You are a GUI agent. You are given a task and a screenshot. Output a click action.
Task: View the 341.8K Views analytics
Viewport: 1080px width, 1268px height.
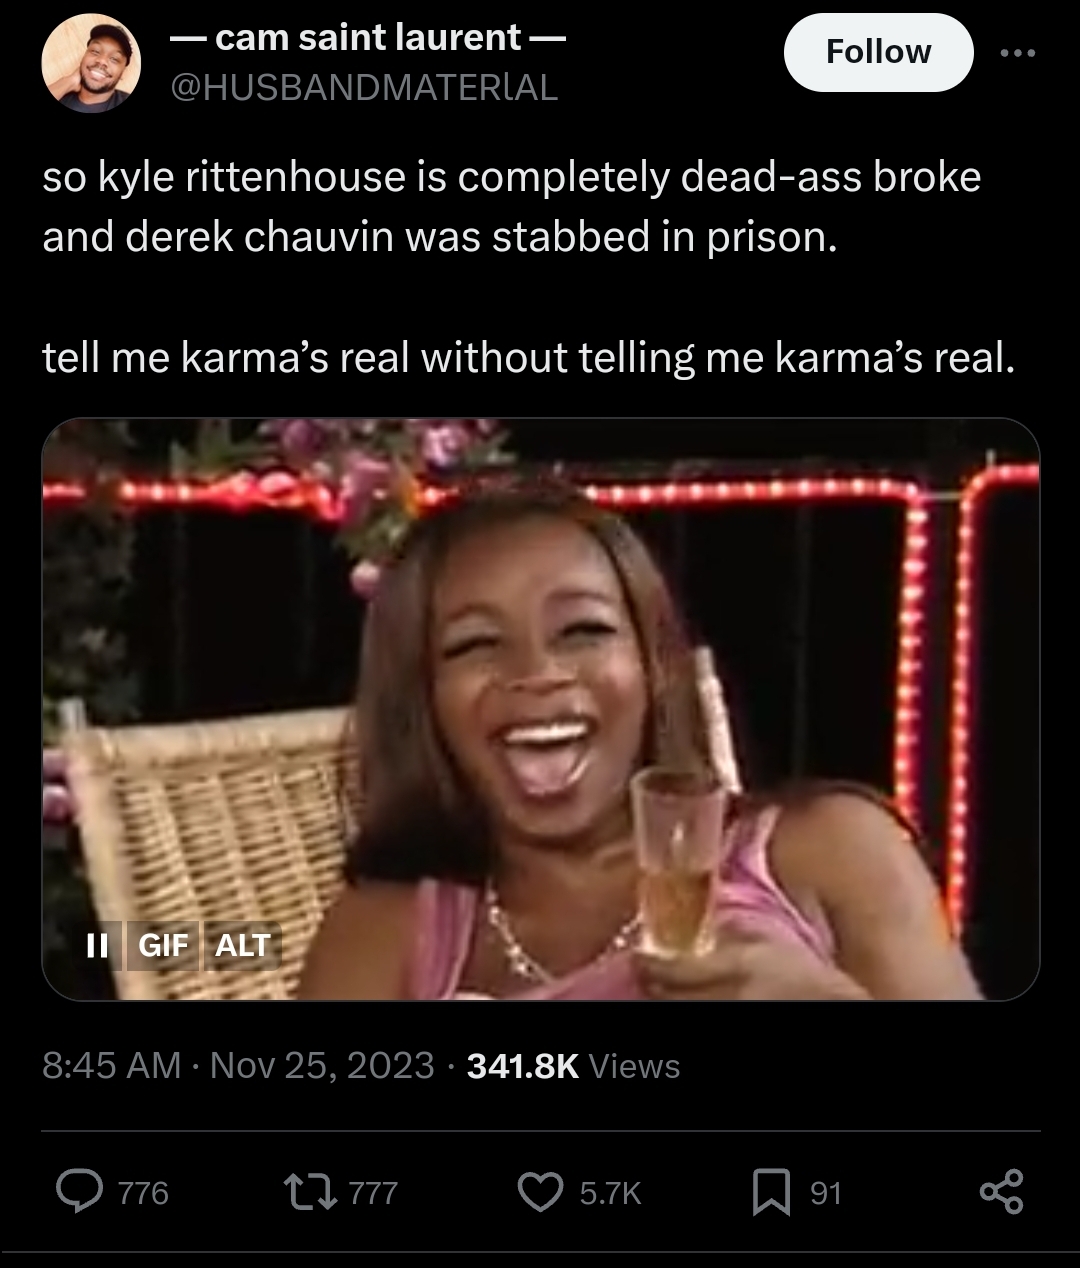coord(573,1066)
